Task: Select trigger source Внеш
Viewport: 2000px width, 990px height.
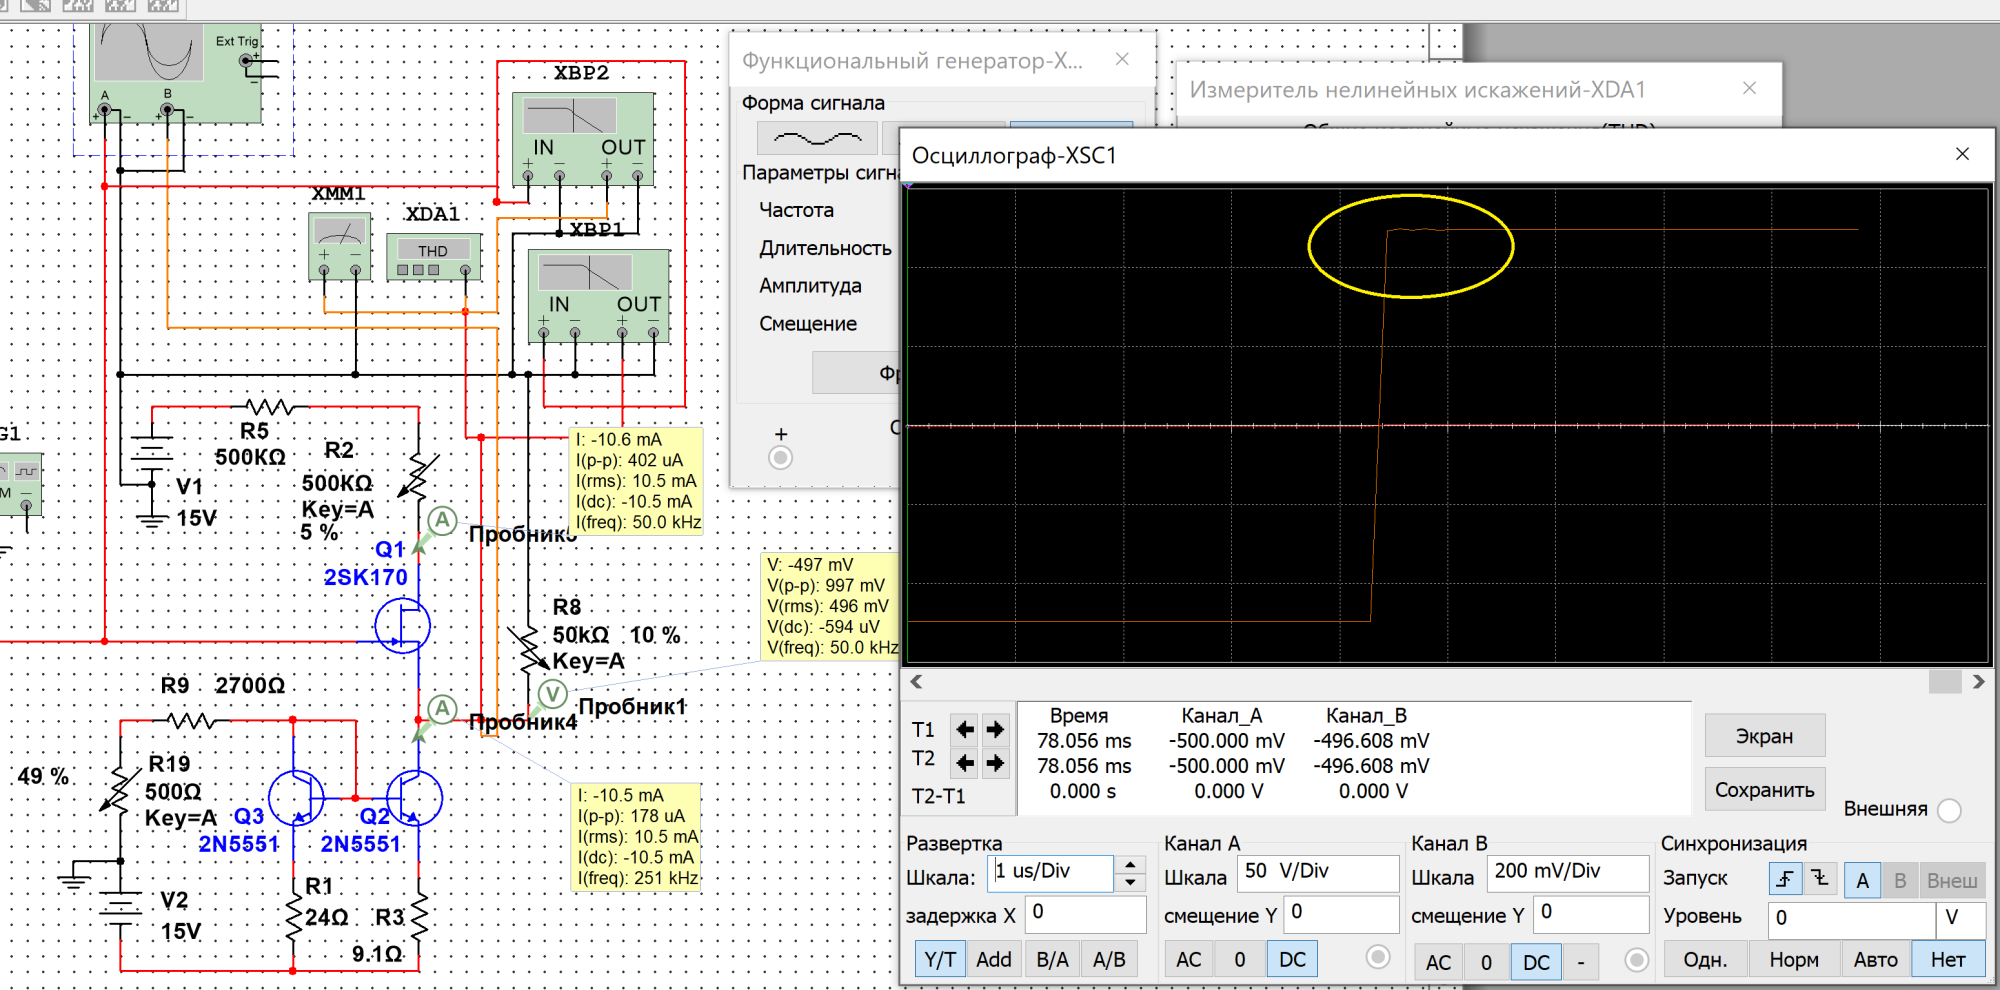Action: pos(1952,880)
